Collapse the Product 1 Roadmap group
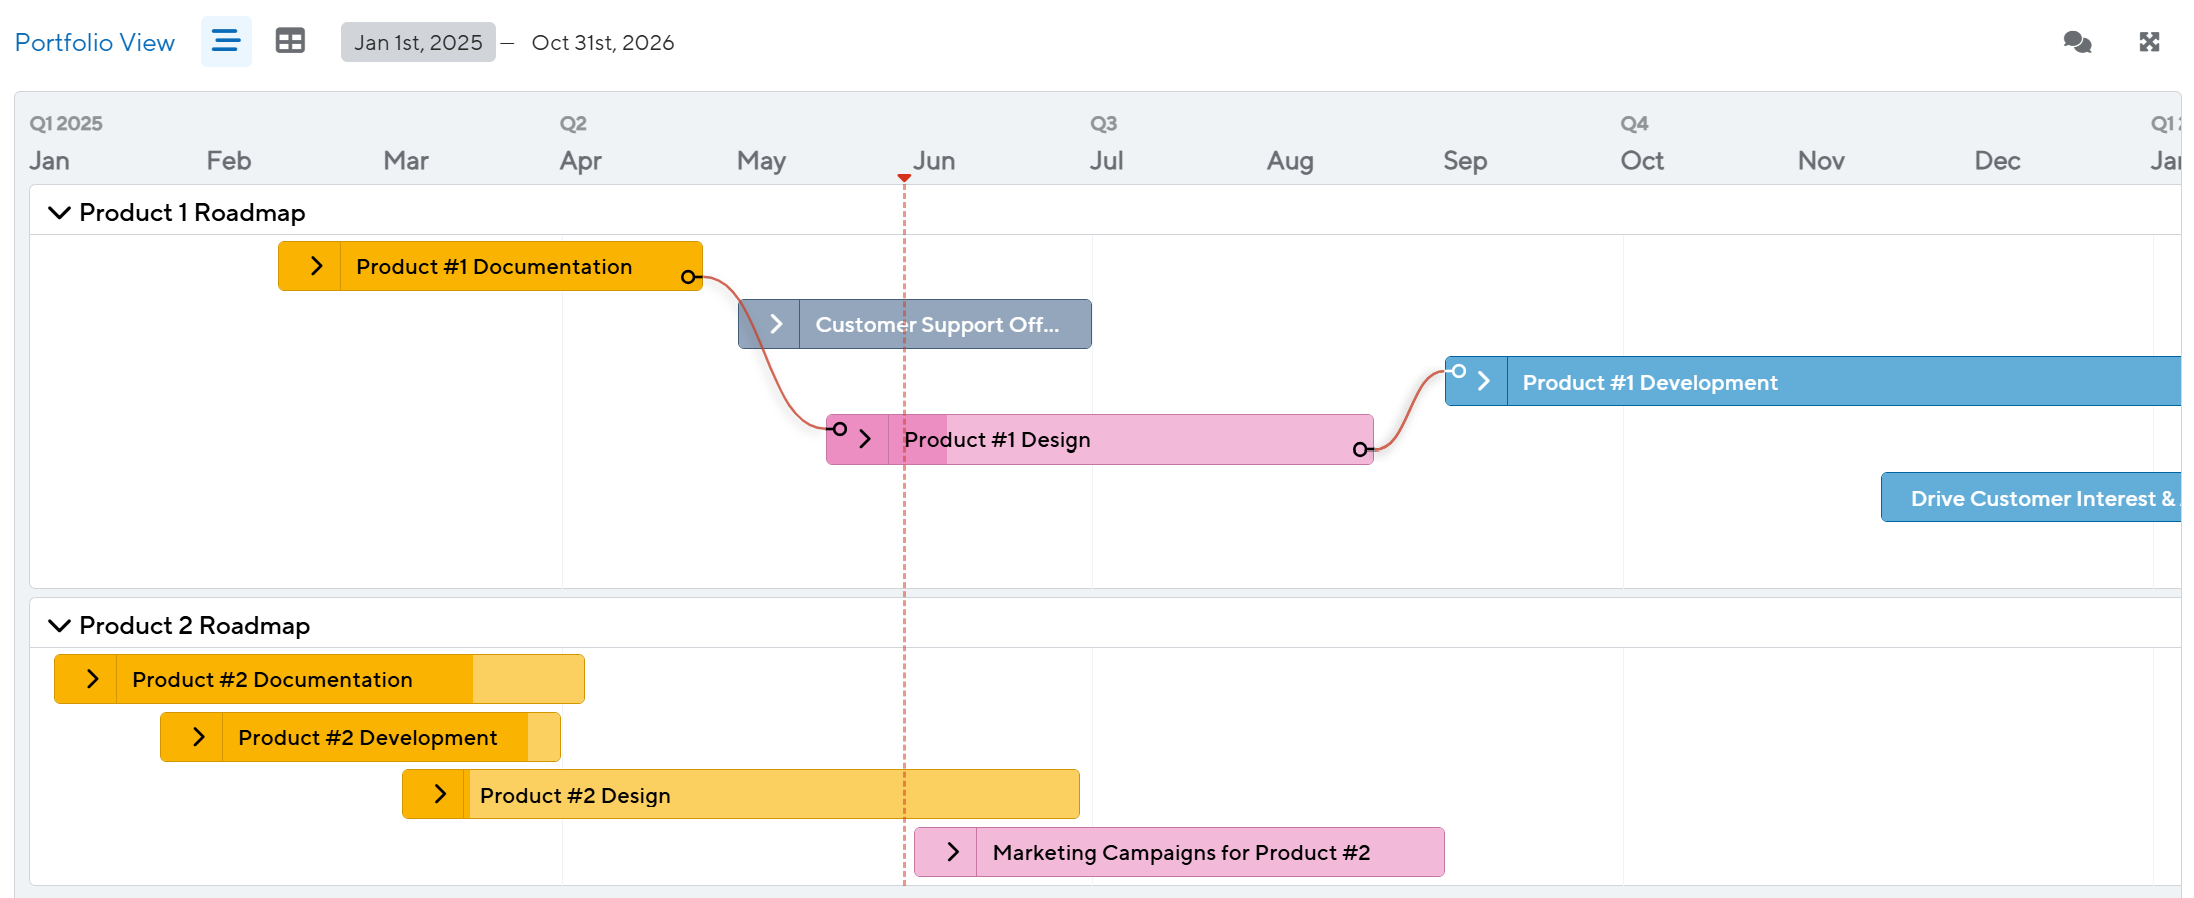This screenshot has width=2194, height=898. [60, 213]
